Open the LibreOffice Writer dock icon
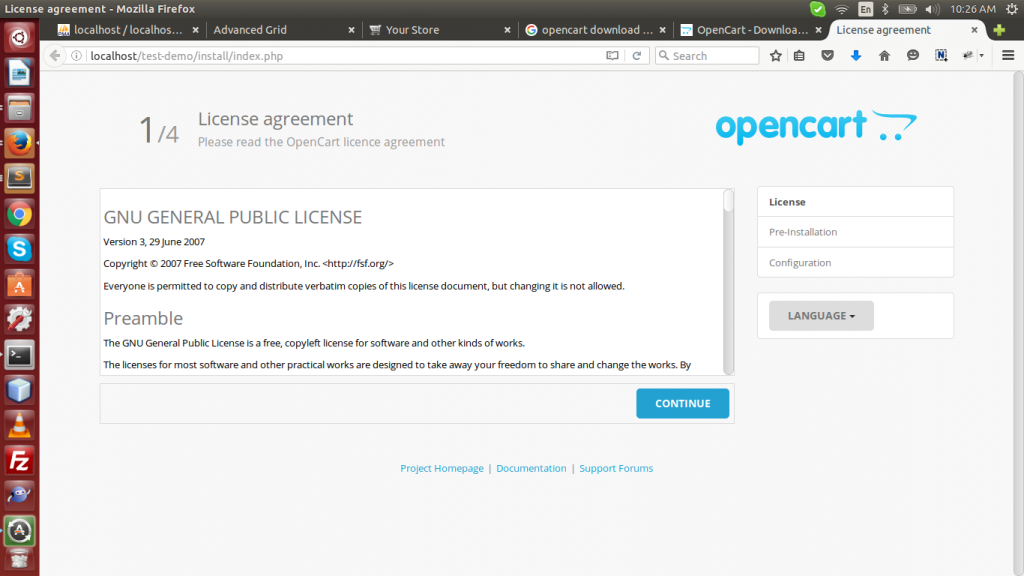This screenshot has width=1024, height=576. click(19, 72)
